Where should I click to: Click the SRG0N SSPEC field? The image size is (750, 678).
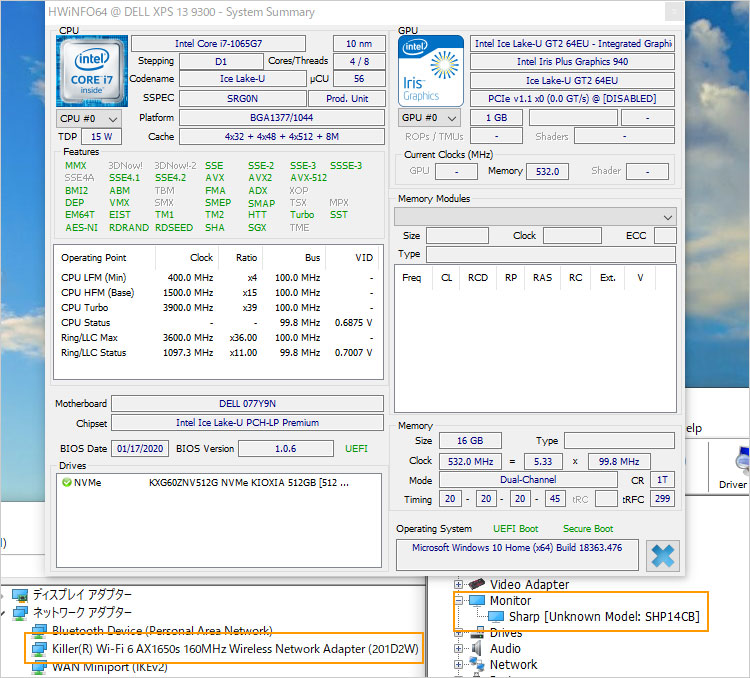(243, 99)
